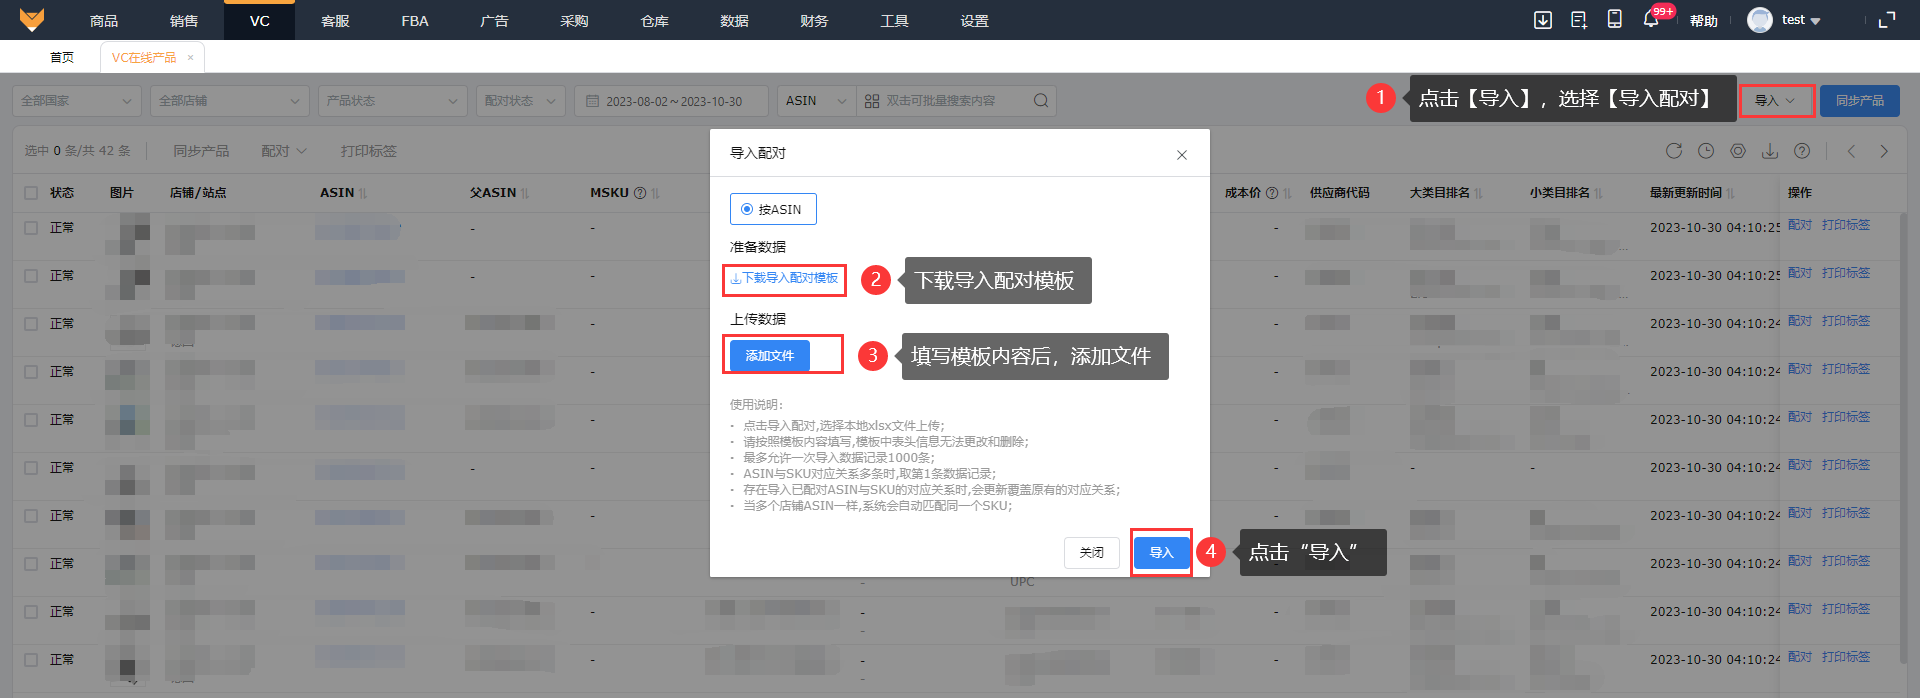The image size is (1920, 698).
Task: Click the blue 同步产品 button
Action: tap(1860, 101)
